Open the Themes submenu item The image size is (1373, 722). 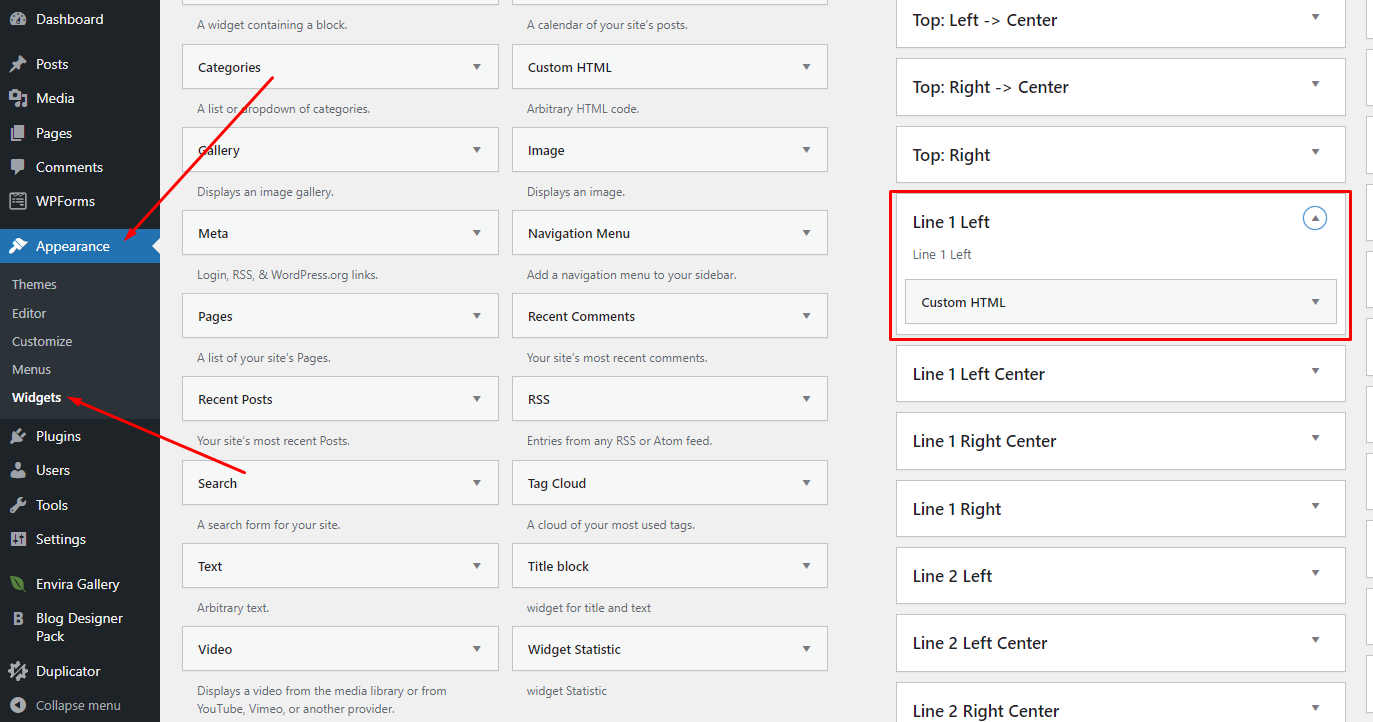click(x=34, y=284)
